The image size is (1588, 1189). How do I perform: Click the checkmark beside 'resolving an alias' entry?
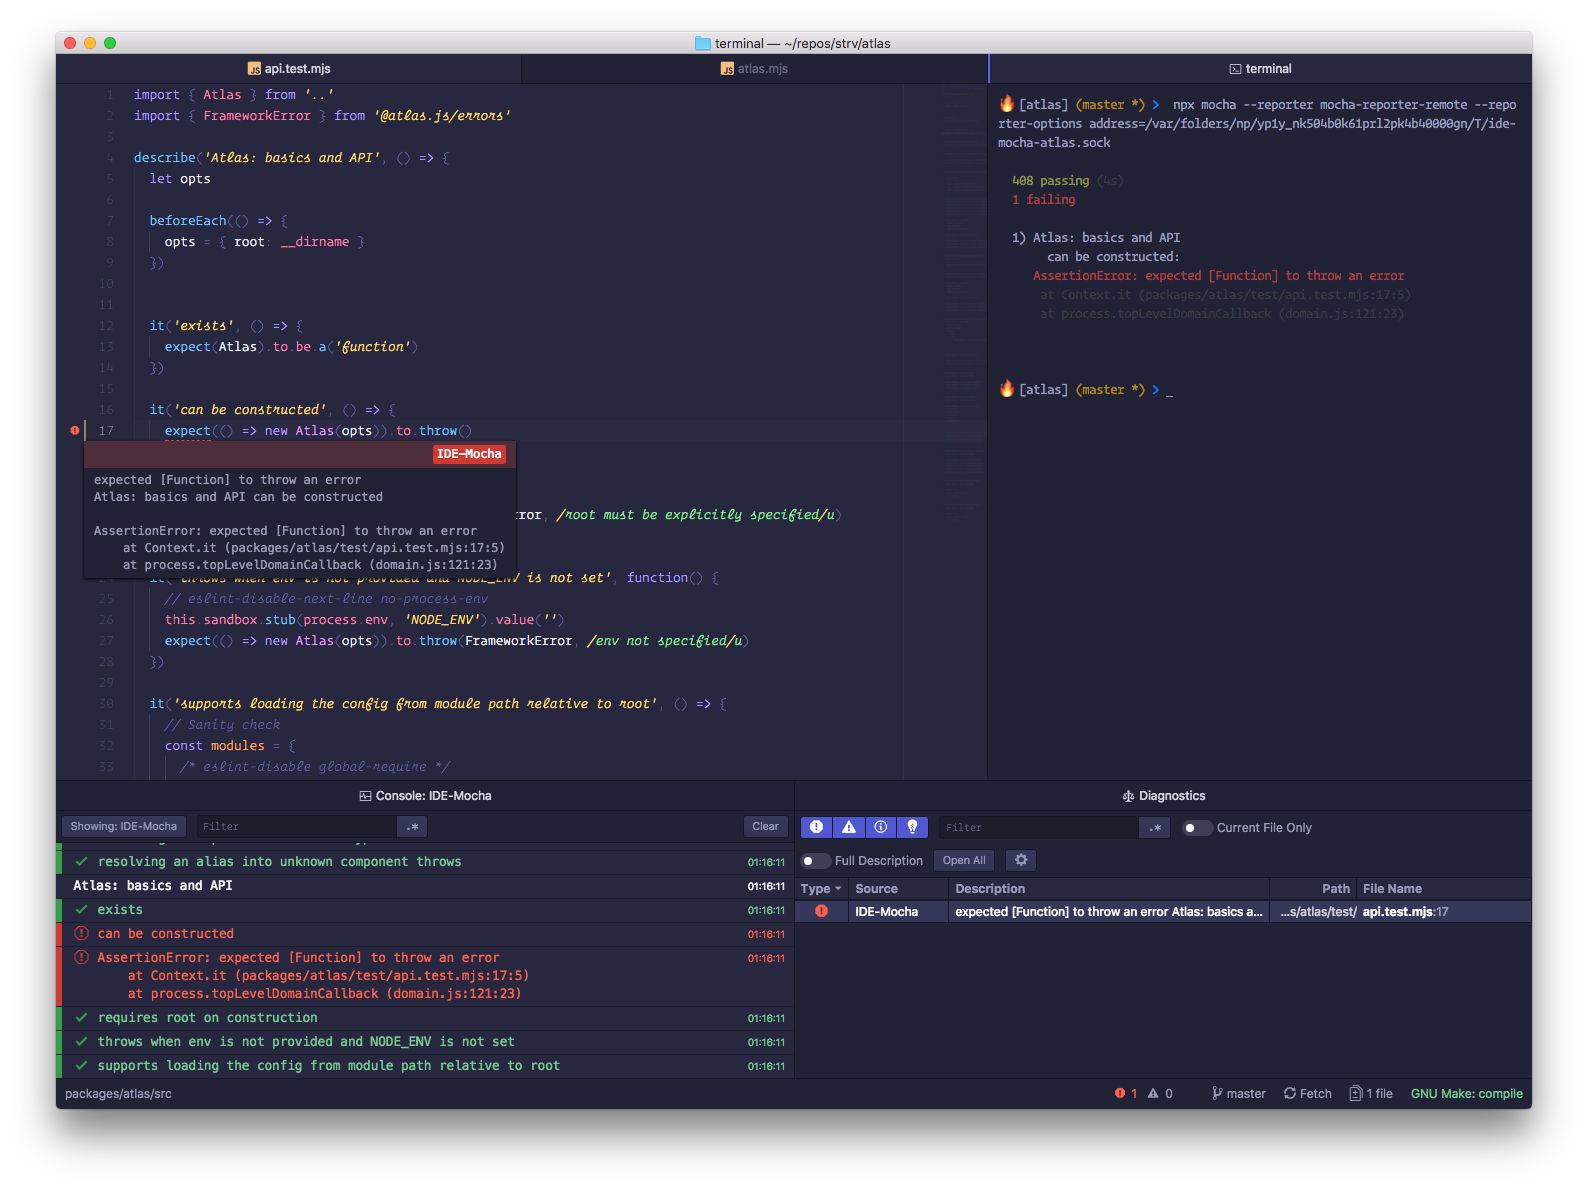coord(81,861)
